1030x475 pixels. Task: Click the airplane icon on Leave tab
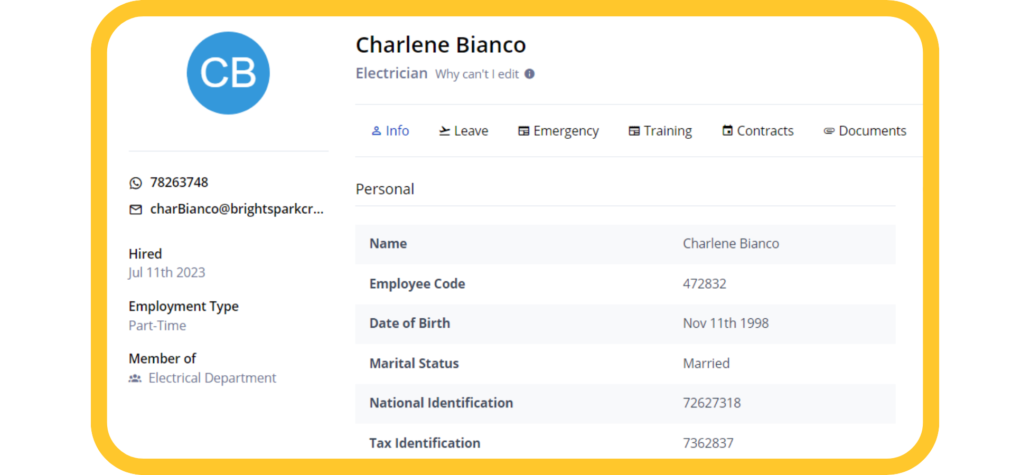point(445,131)
